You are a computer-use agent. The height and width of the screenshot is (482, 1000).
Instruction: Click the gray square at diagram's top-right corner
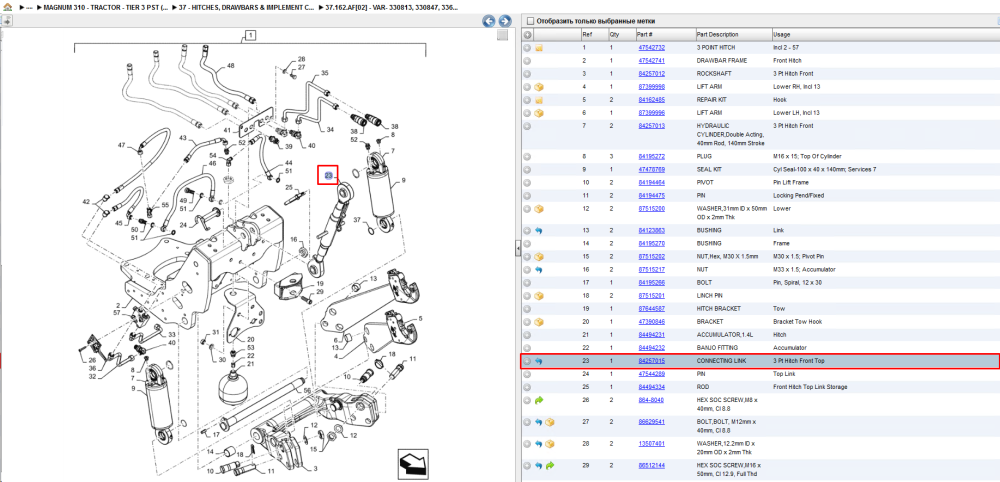point(503,35)
